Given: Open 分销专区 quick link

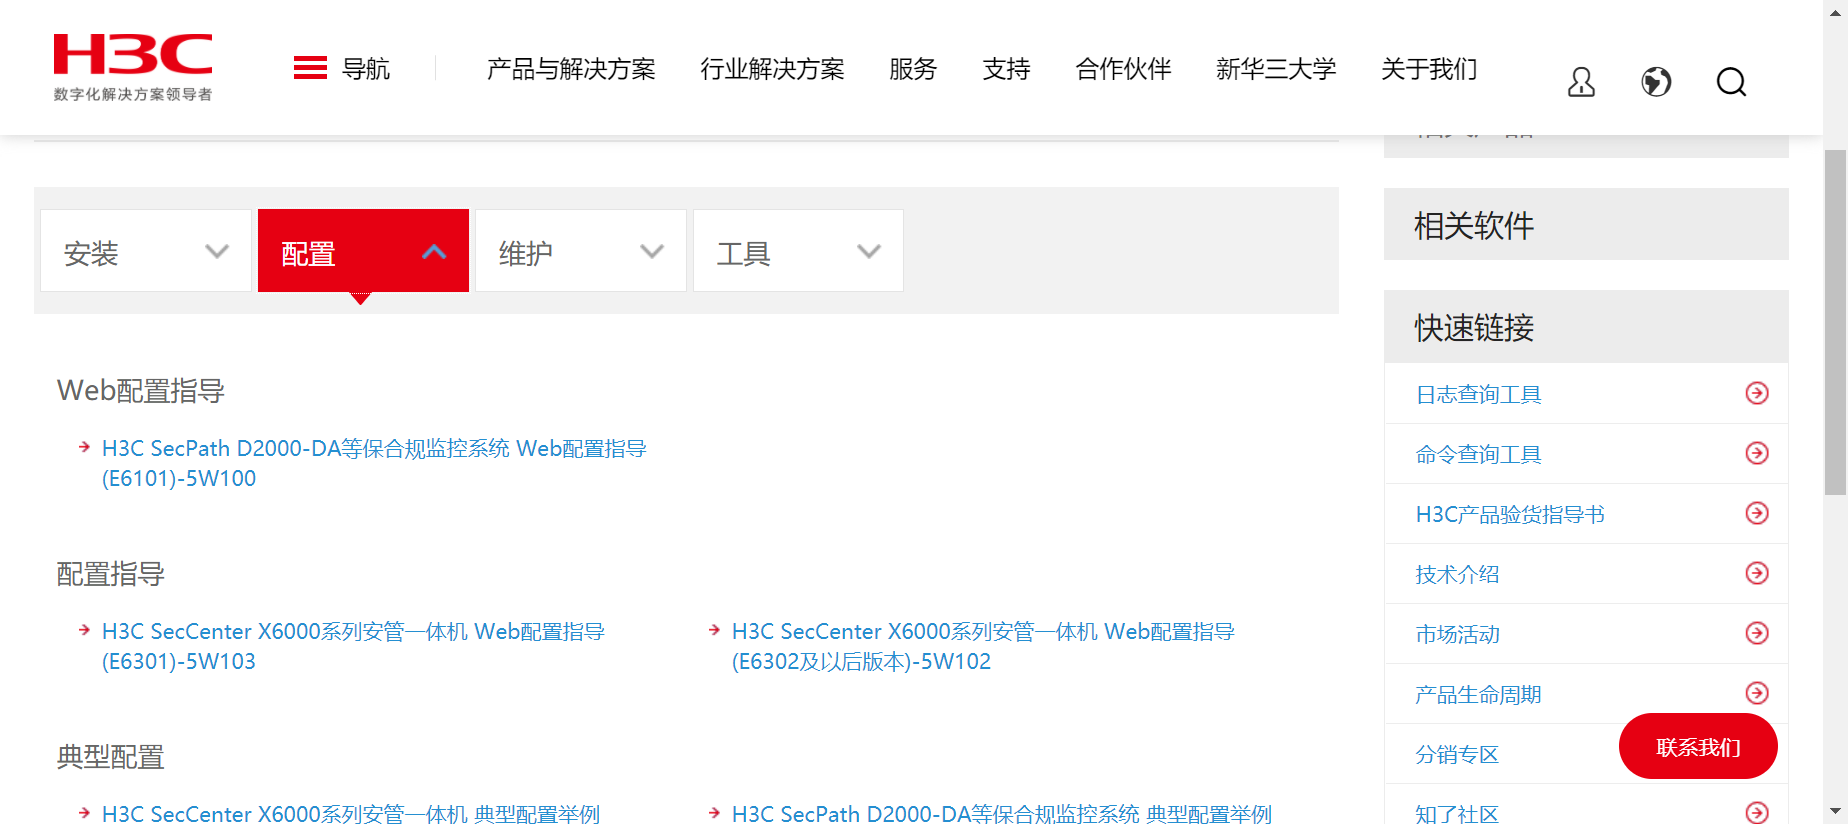Looking at the screenshot, I should pyautogui.click(x=1457, y=754).
